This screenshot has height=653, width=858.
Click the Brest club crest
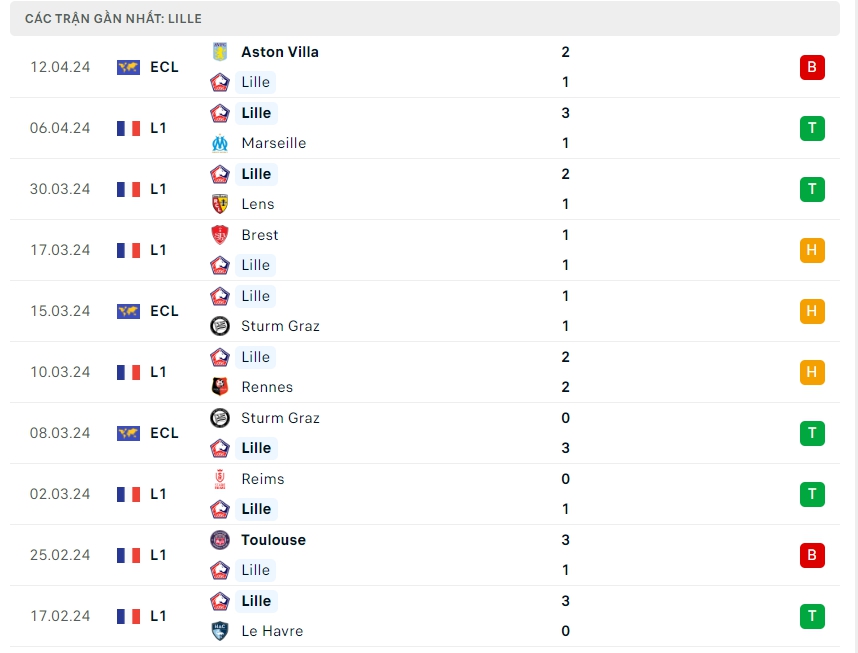pos(220,235)
